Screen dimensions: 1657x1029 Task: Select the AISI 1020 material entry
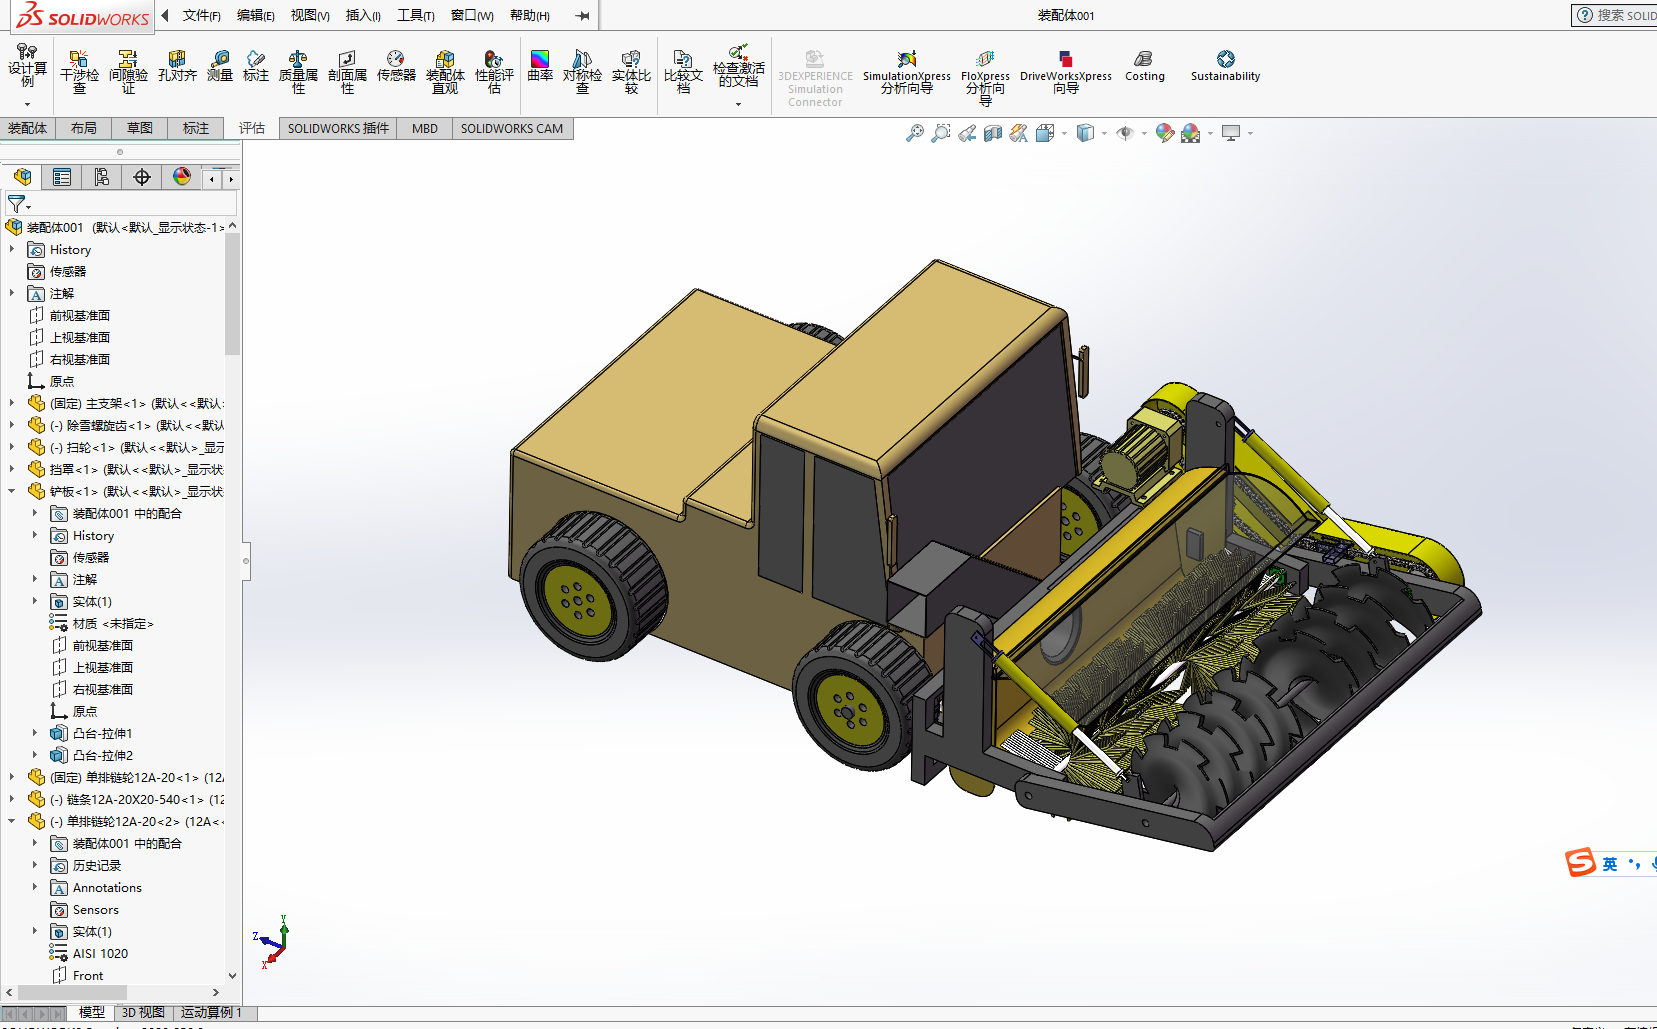tap(89, 953)
